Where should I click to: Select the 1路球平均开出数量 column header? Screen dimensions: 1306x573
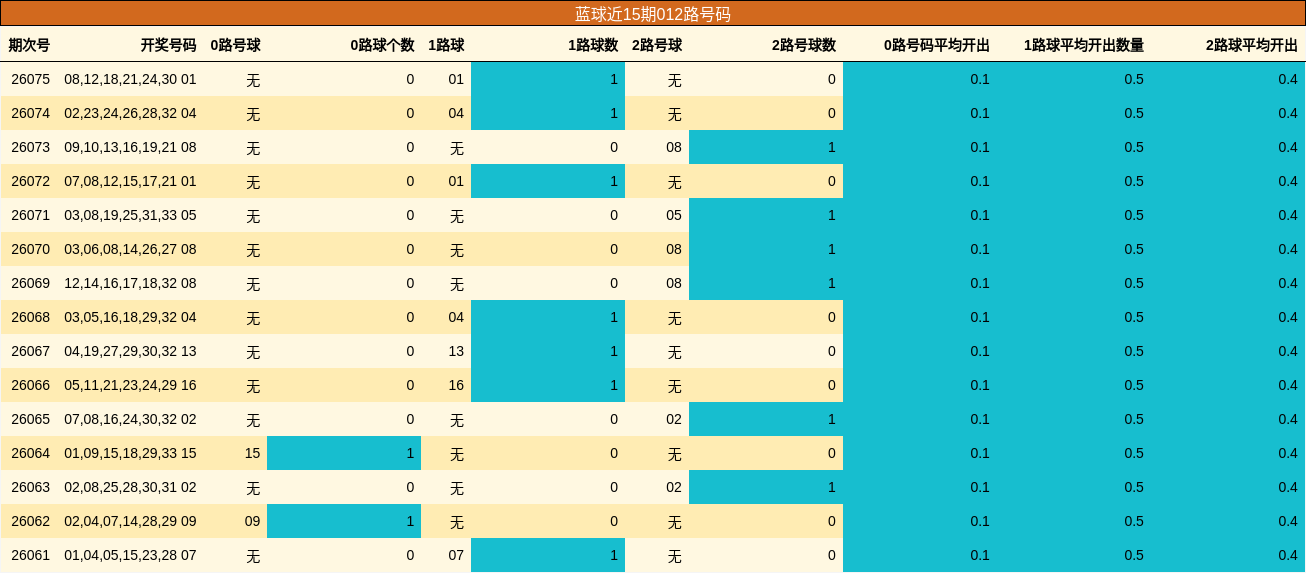[1084, 45]
